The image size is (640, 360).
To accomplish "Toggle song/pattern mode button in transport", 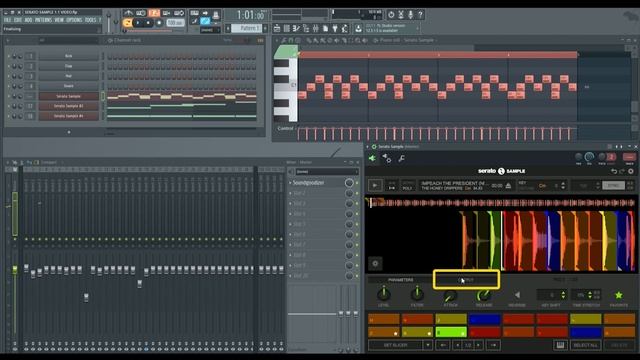I will 127,23.
